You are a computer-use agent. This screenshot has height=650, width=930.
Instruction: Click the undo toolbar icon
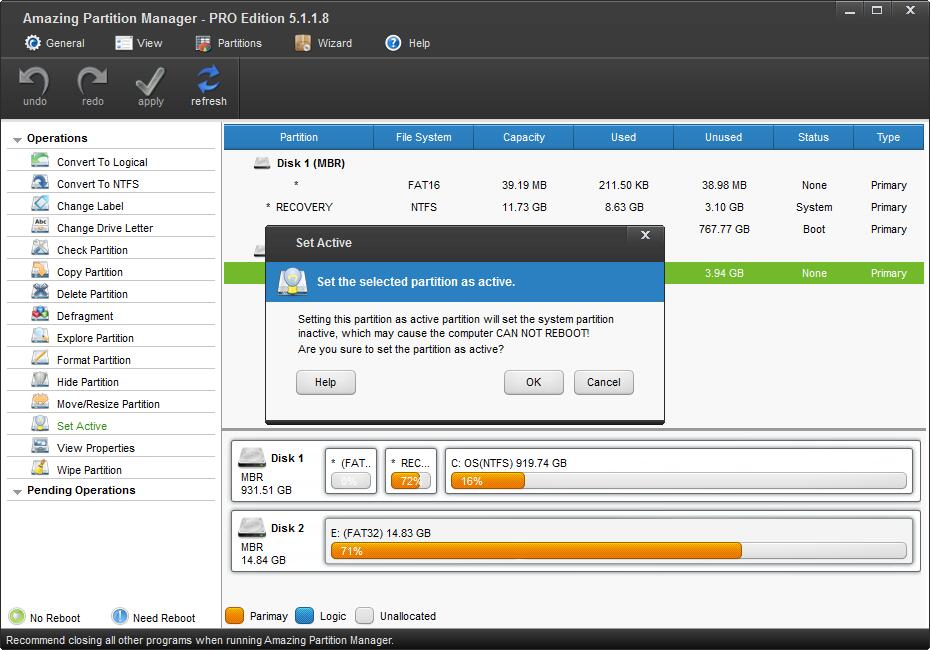(x=34, y=81)
